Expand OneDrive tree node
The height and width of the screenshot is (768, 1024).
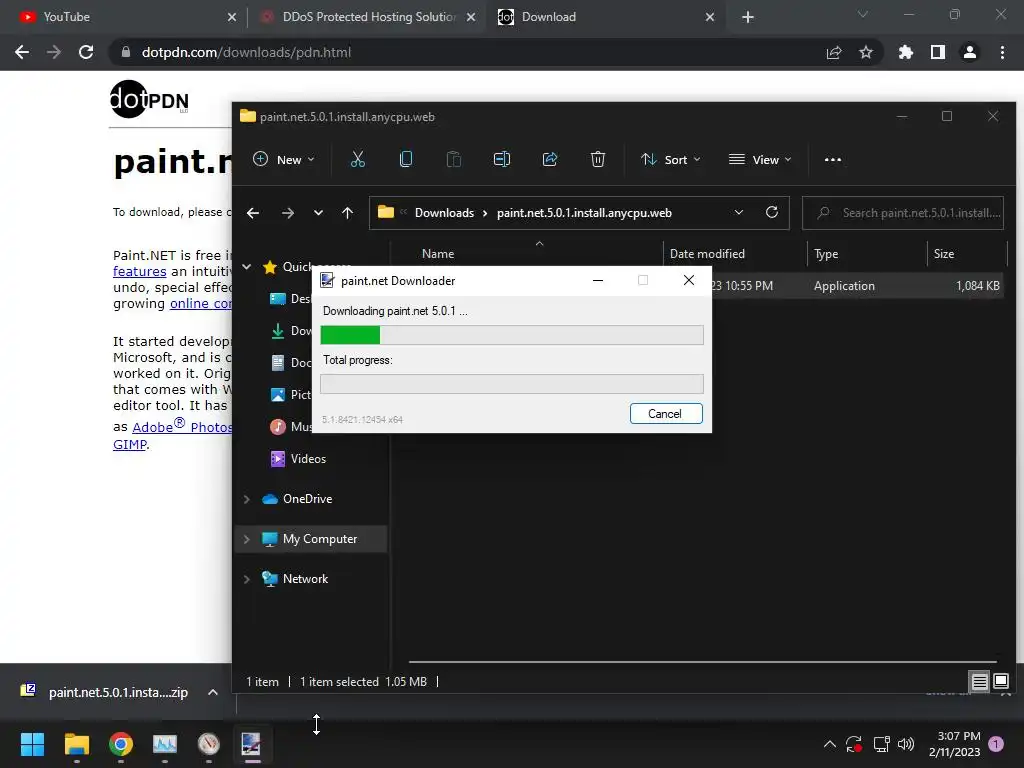click(x=247, y=499)
